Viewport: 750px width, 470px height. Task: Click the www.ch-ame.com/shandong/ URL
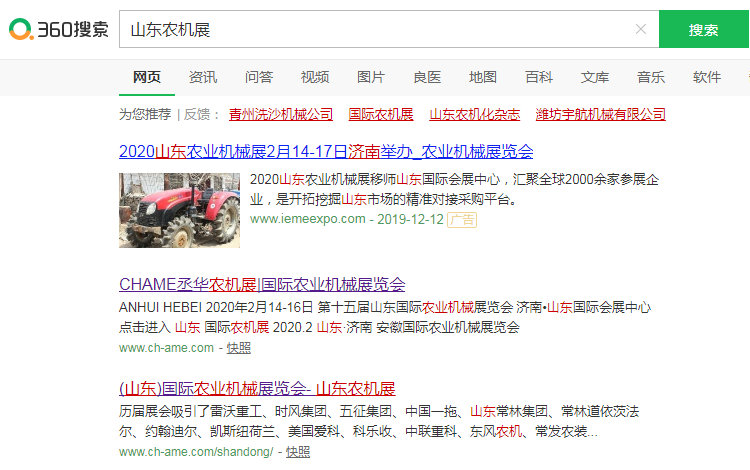[196, 452]
